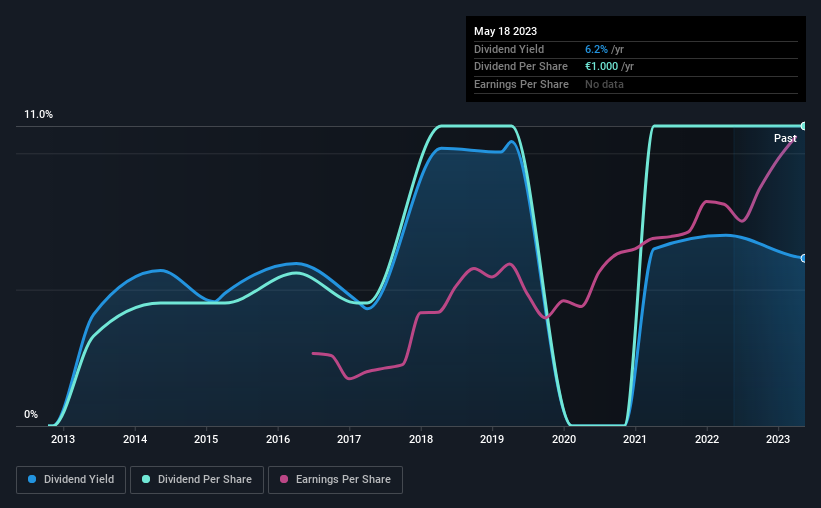
Task: Click the 2022 x-axis label
Action: (x=707, y=439)
